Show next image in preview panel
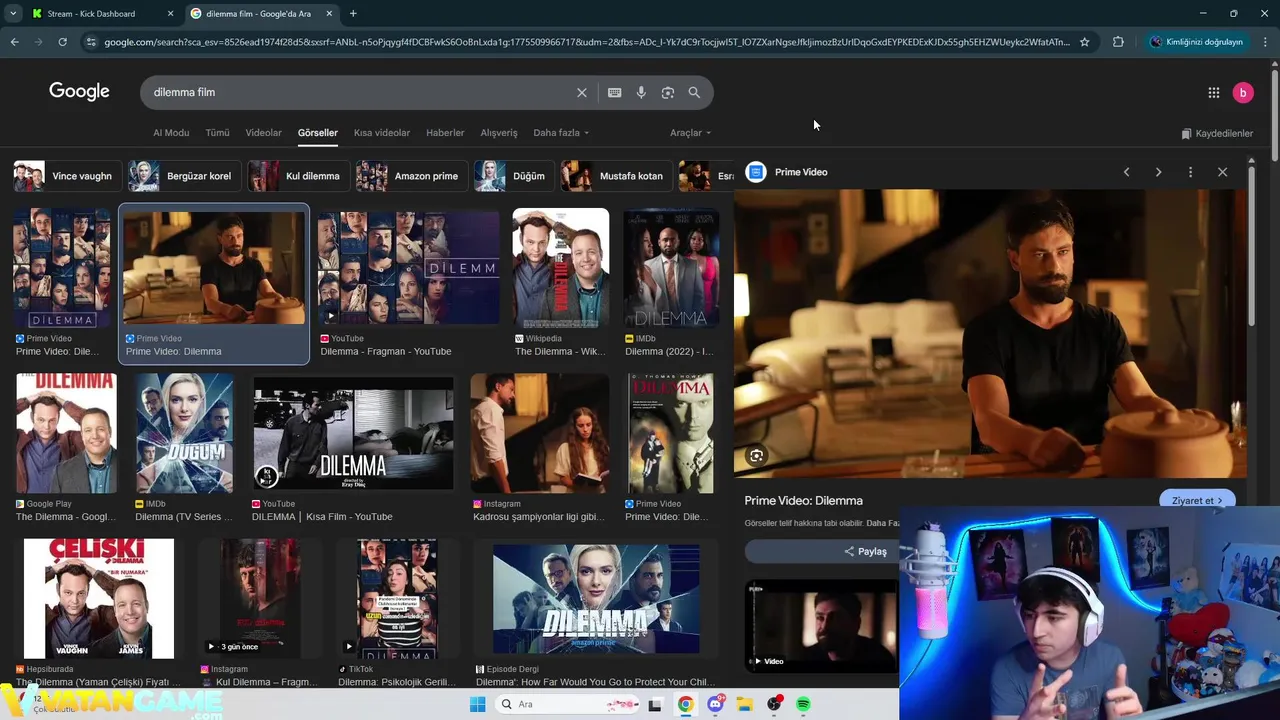The image size is (1280, 720). point(1159,172)
